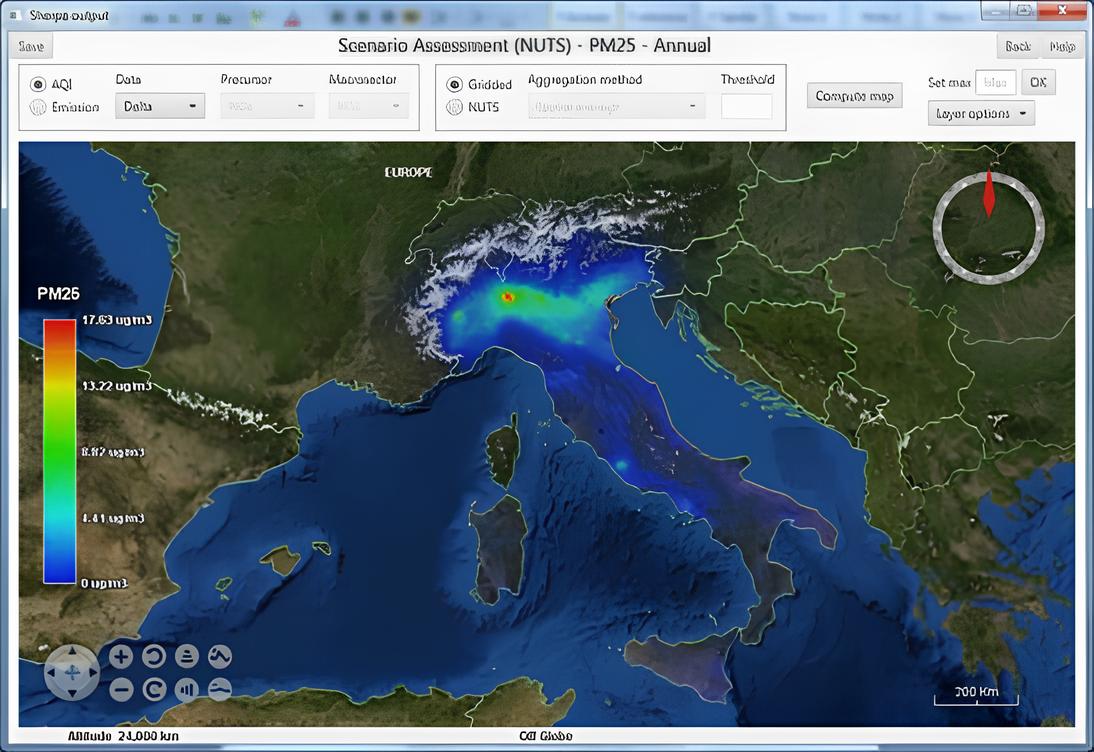The image size is (1094, 752).
Task: Rotate the map heading clockwise (upper rotate icon)
Action: point(154,656)
